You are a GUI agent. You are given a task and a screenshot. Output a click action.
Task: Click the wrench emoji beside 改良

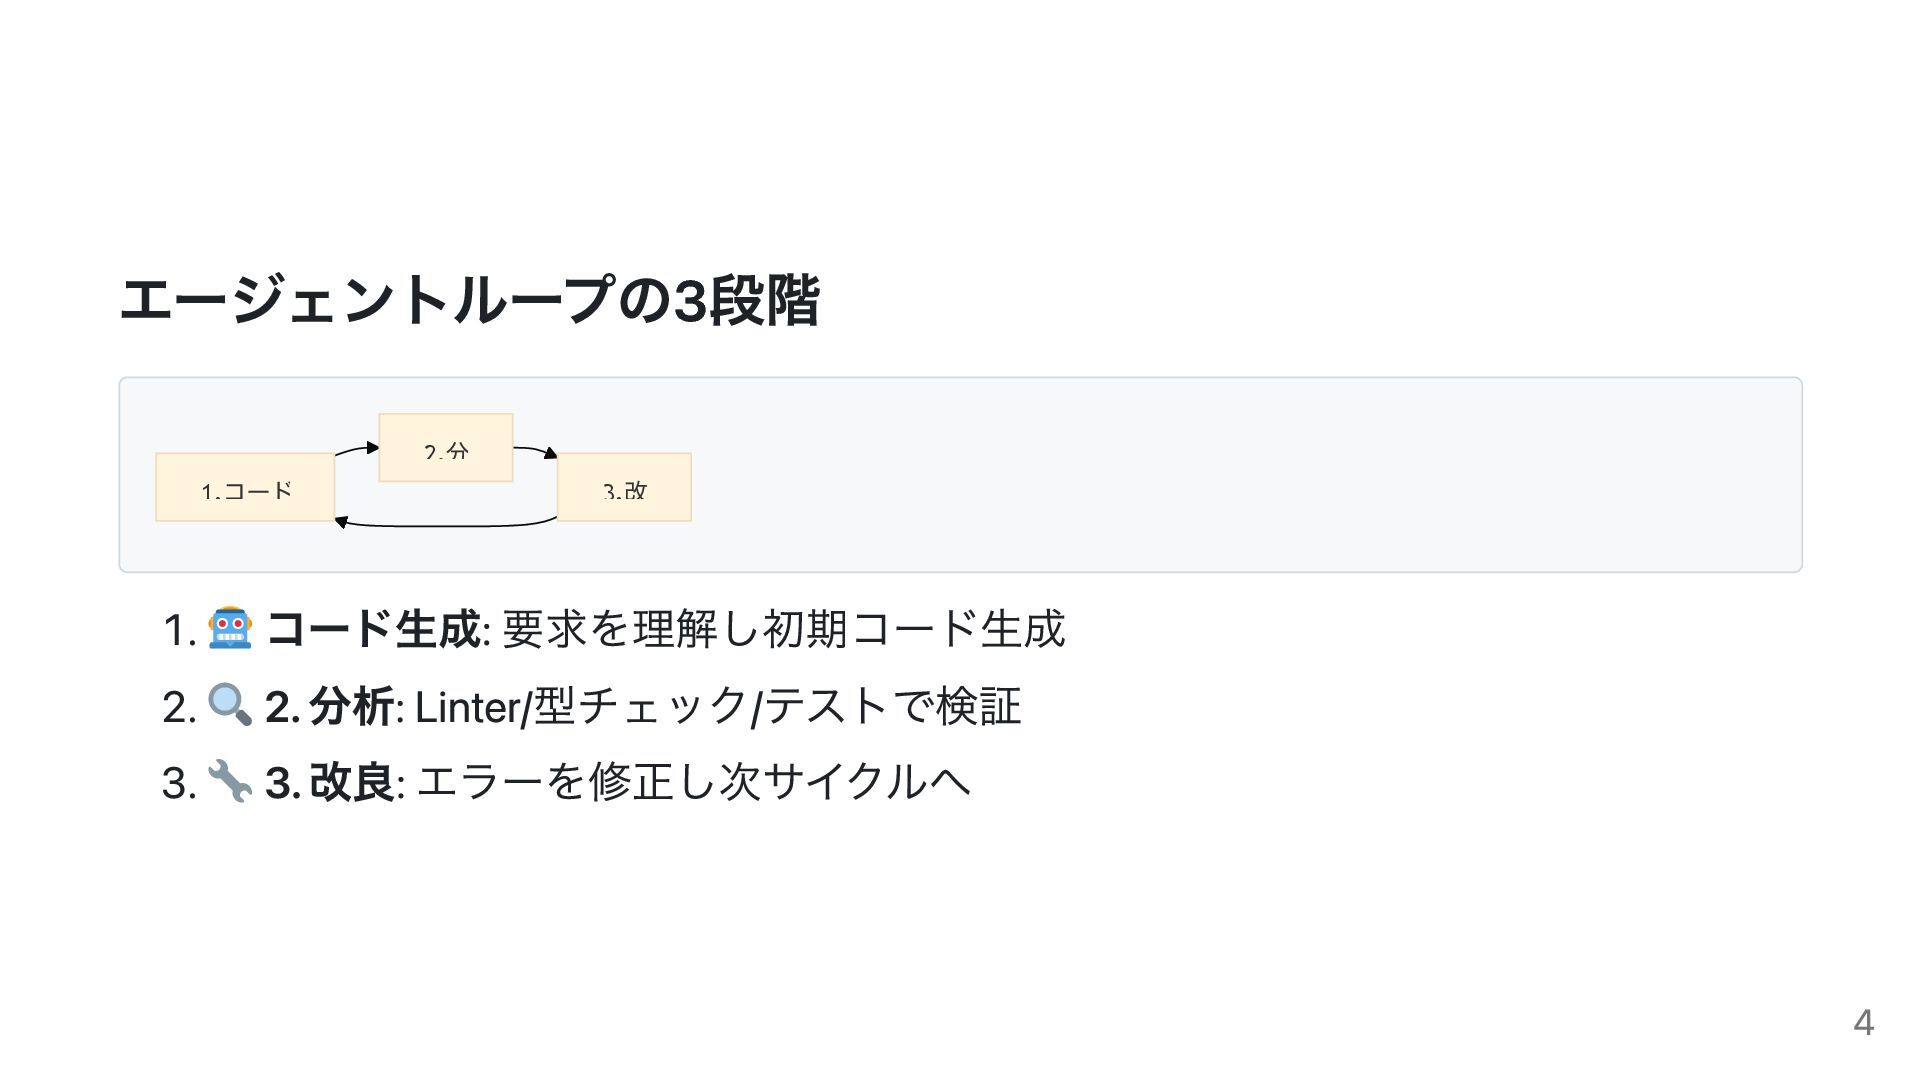230,781
